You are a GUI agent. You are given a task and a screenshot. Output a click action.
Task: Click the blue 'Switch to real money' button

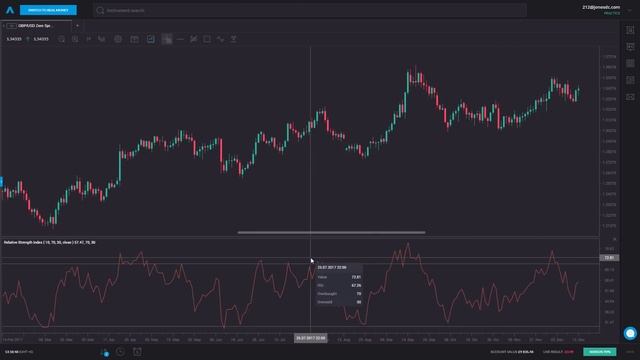point(48,10)
